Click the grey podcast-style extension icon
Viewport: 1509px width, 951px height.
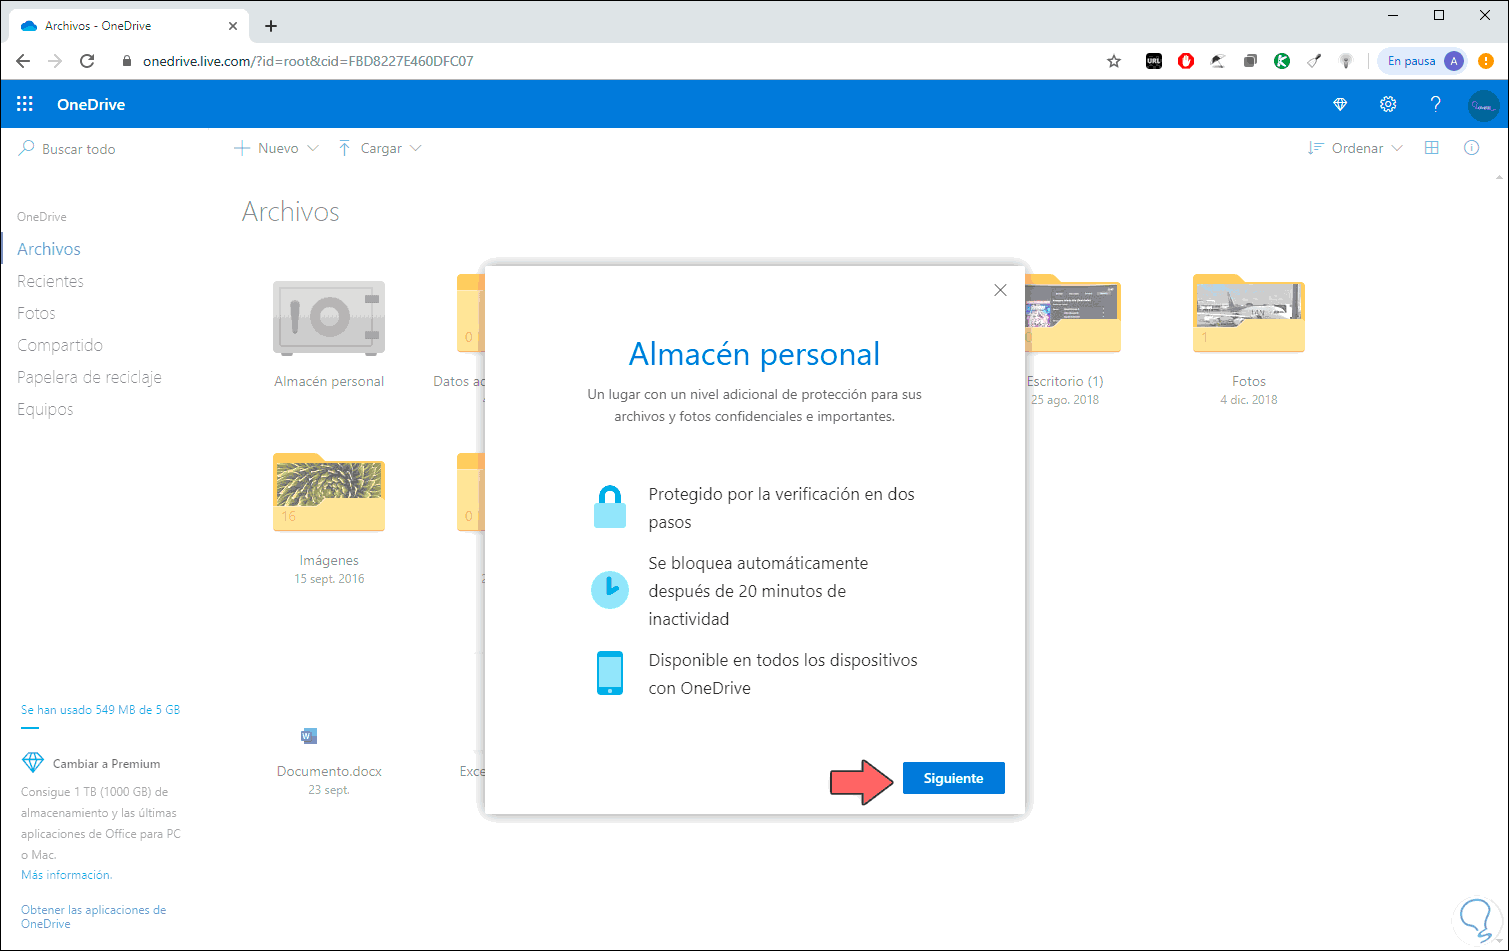point(1346,61)
